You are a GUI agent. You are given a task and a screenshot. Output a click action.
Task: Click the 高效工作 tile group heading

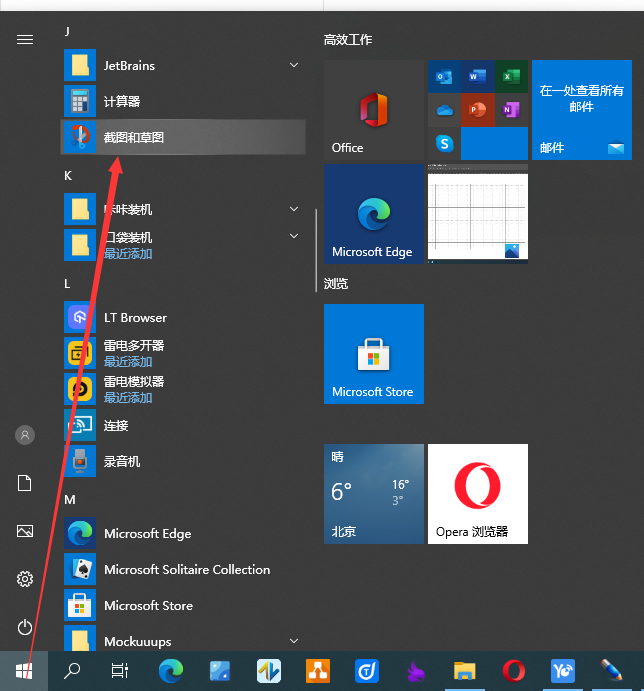coord(348,39)
